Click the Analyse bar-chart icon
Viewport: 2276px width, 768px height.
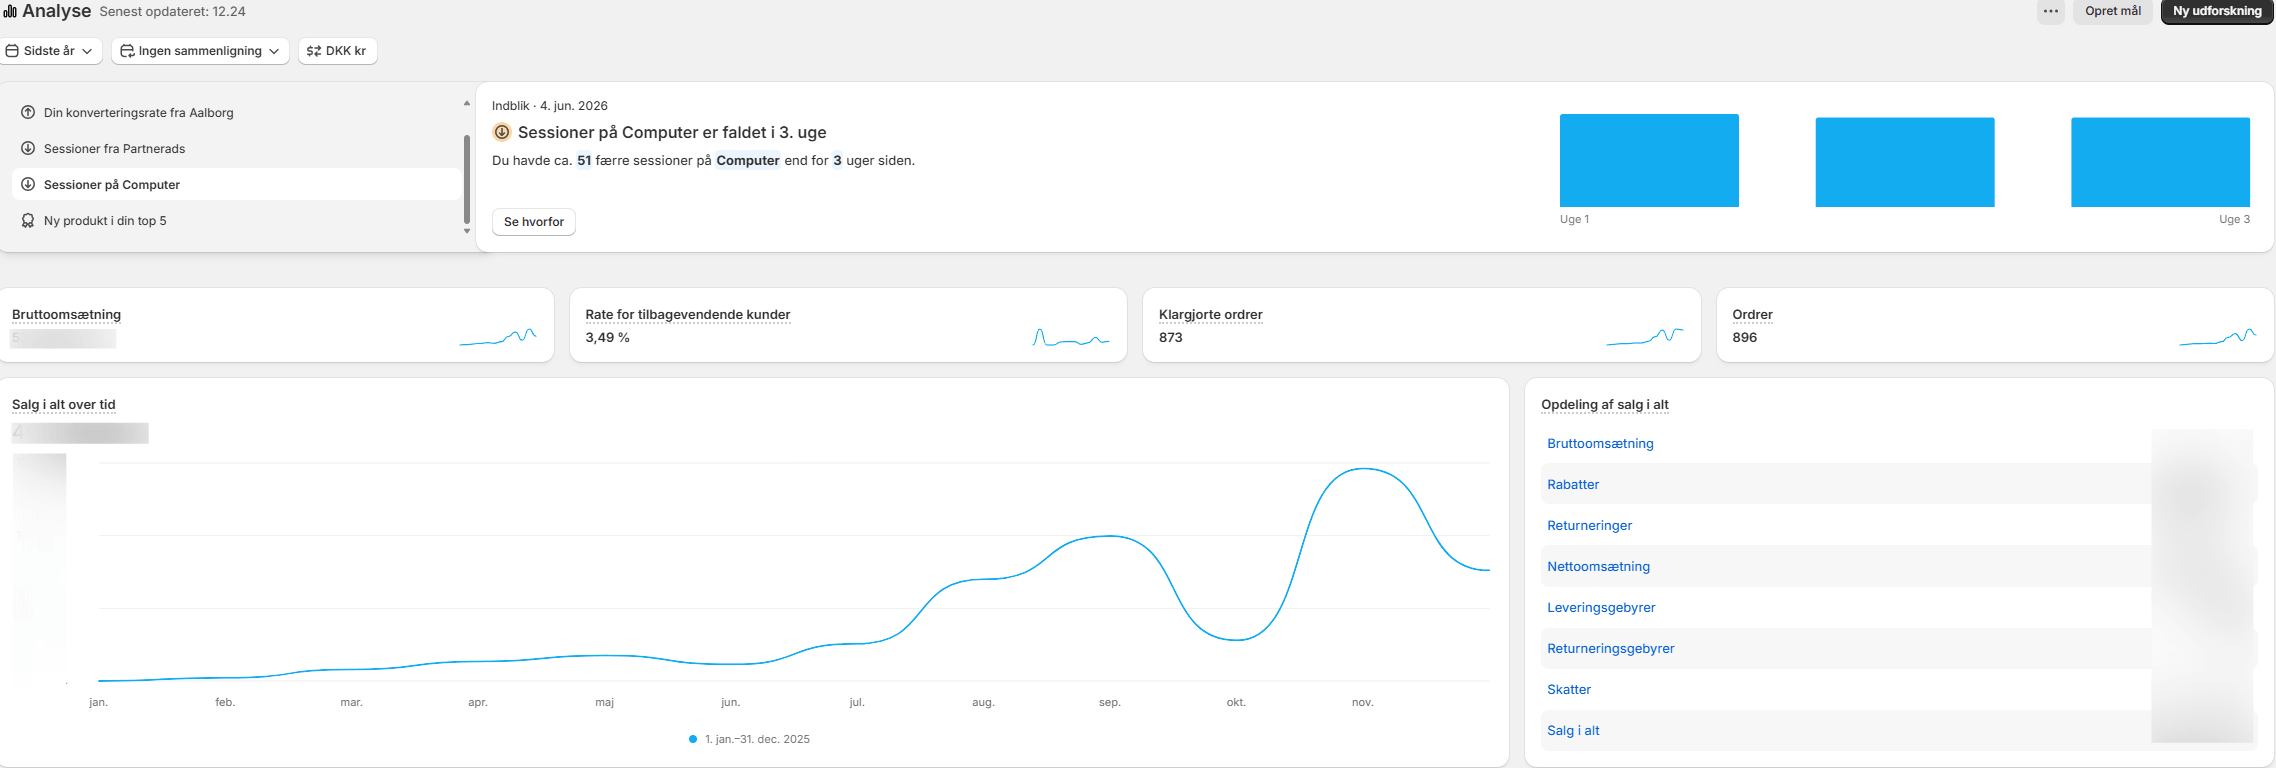(10, 12)
